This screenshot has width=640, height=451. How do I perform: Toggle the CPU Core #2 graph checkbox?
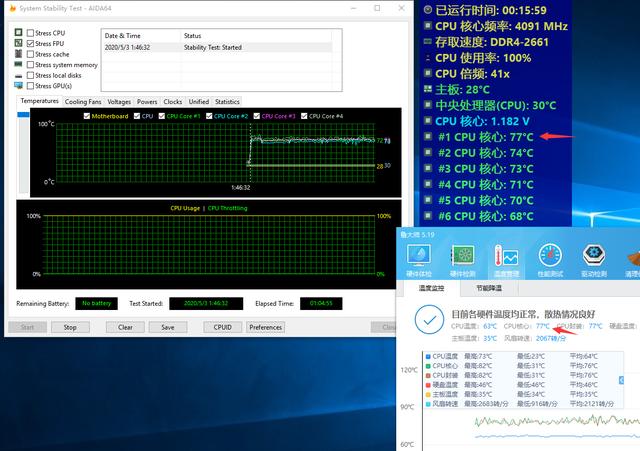click(x=209, y=116)
